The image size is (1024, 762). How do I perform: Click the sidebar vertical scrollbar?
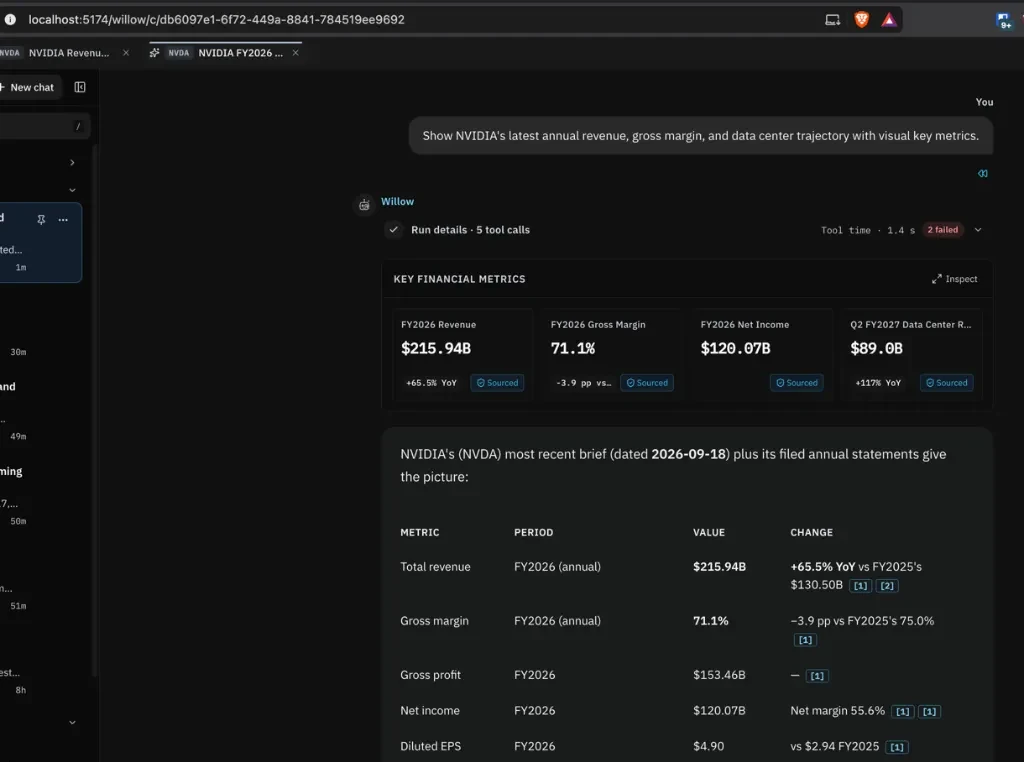click(x=95, y=411)
